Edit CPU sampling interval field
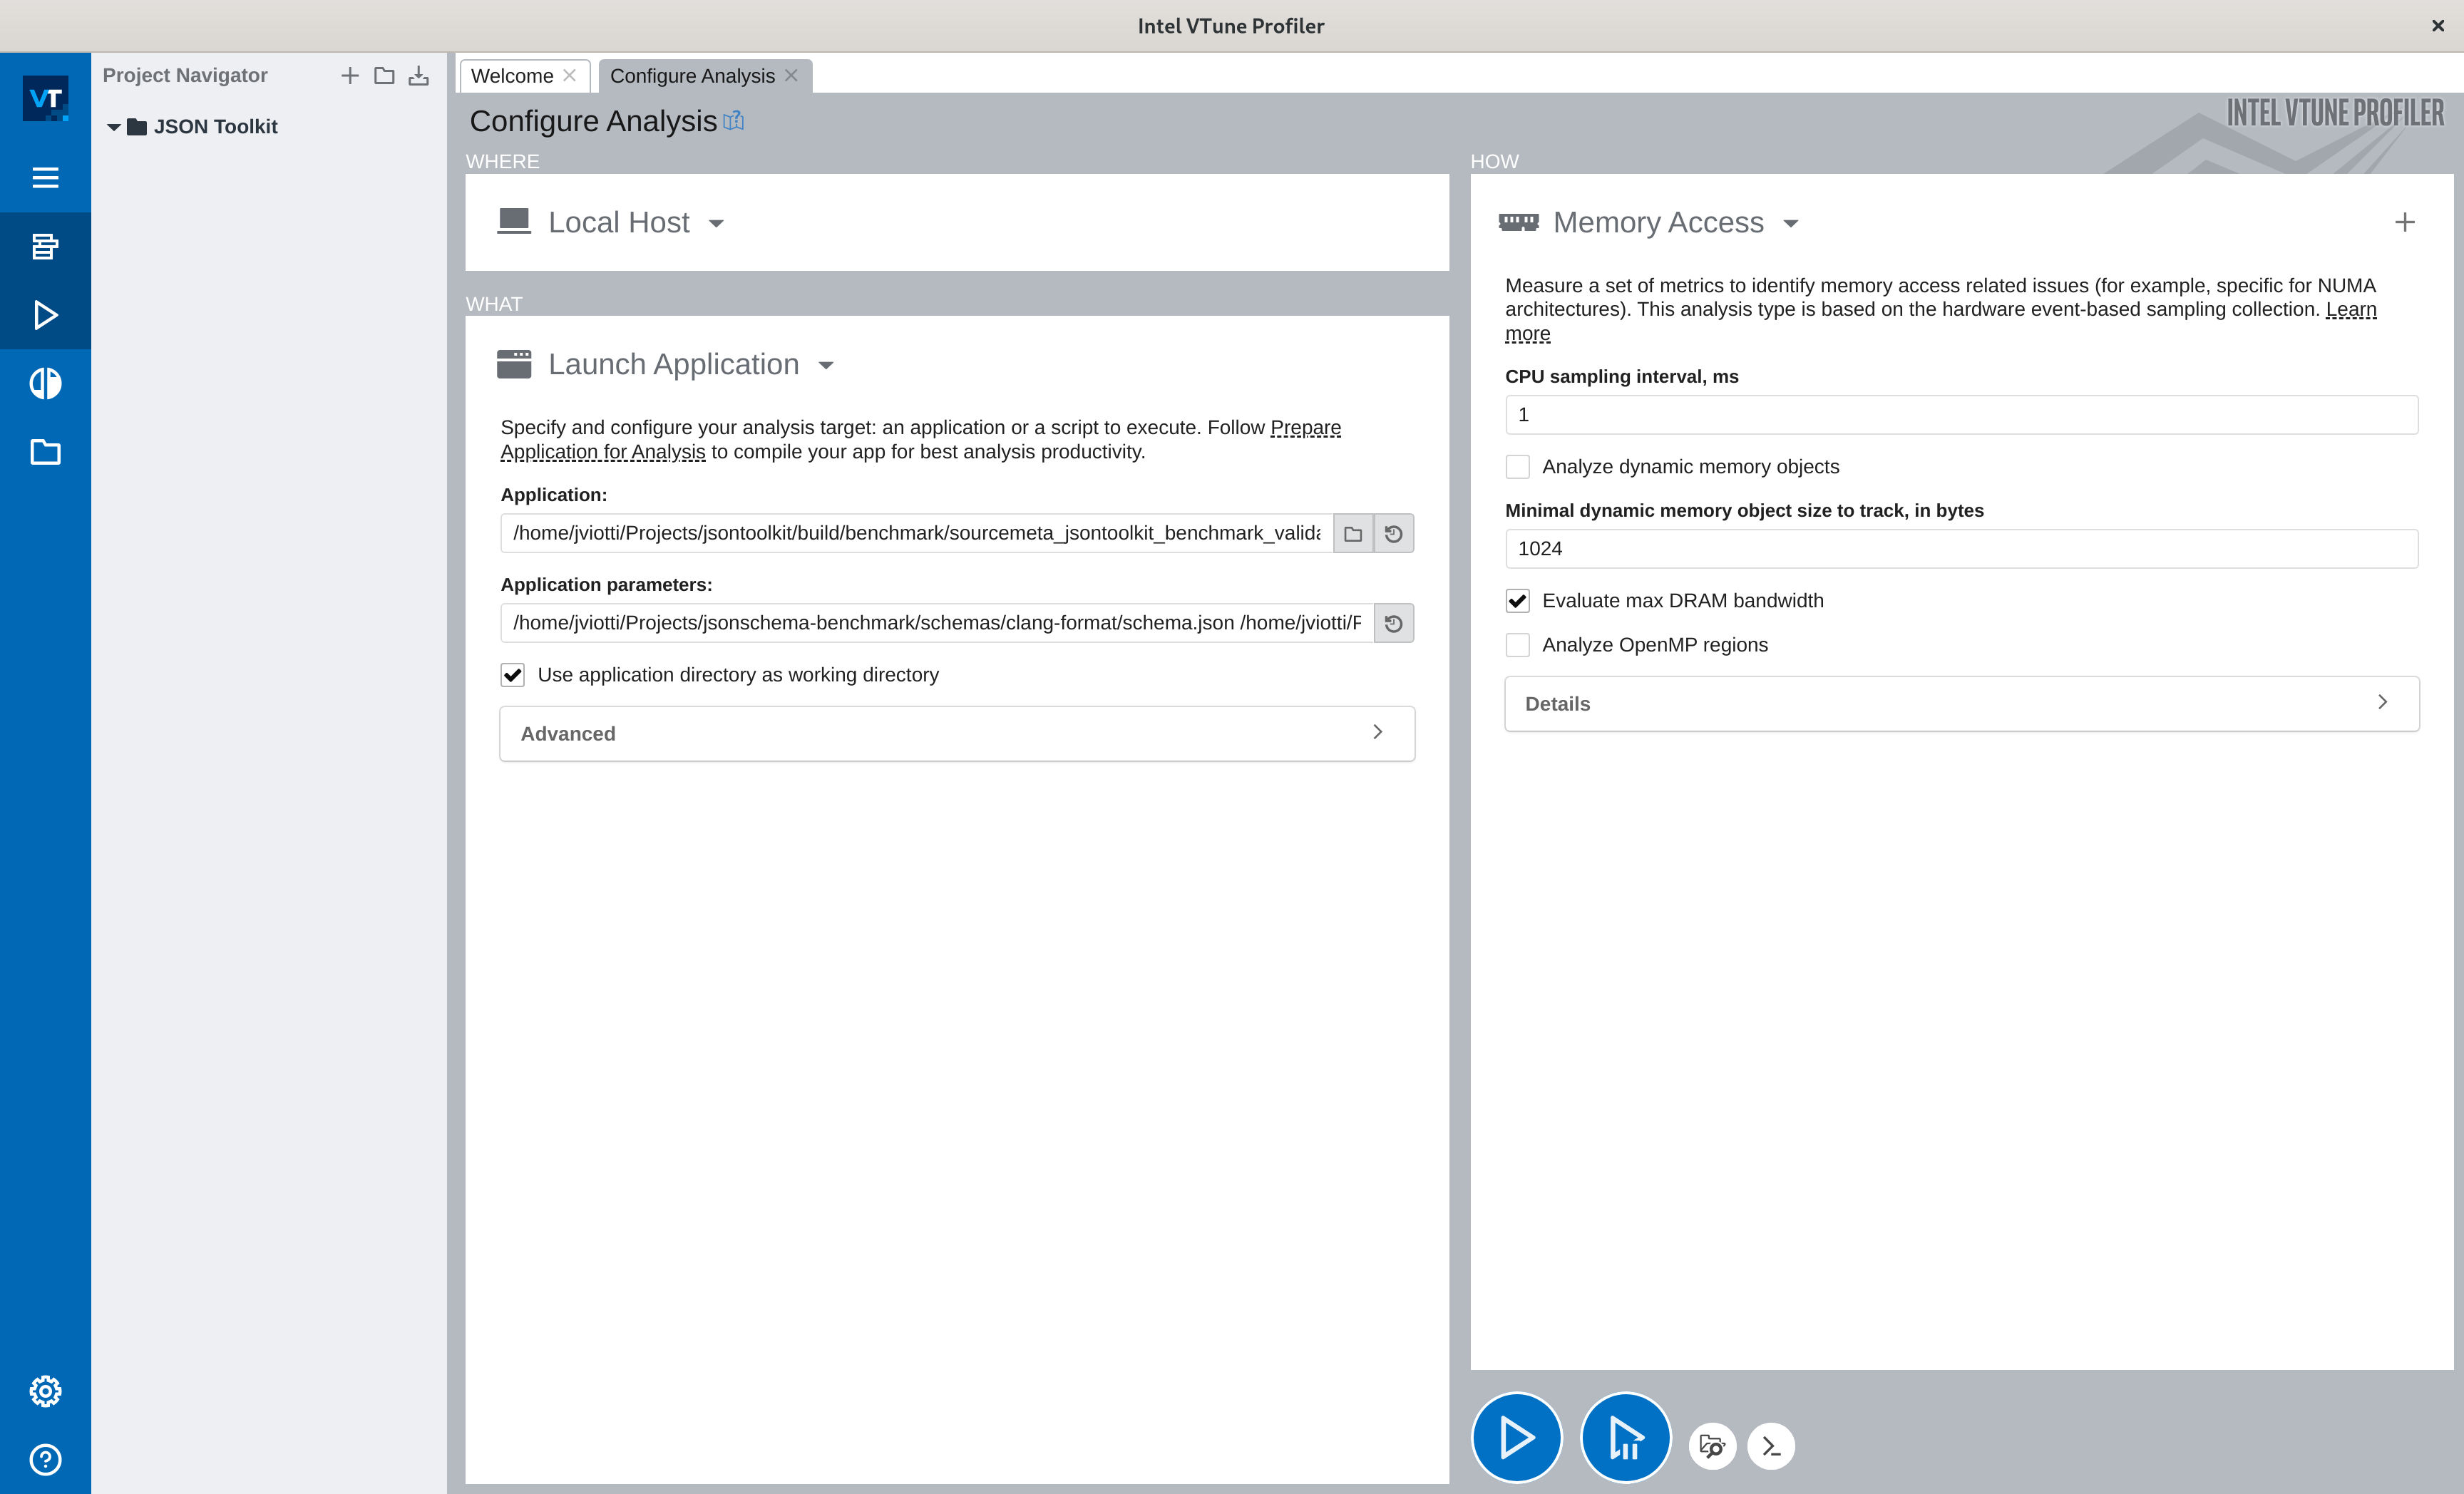 pos(1962,415)
